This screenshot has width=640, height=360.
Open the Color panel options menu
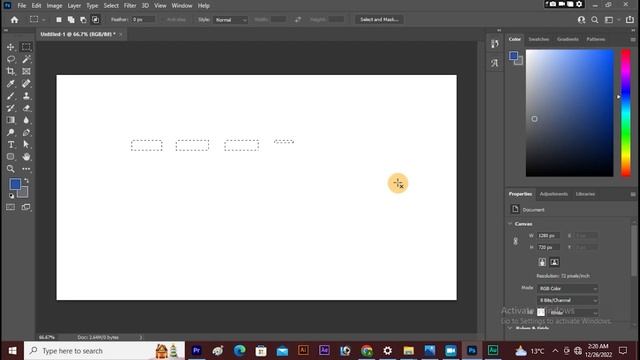633,40
